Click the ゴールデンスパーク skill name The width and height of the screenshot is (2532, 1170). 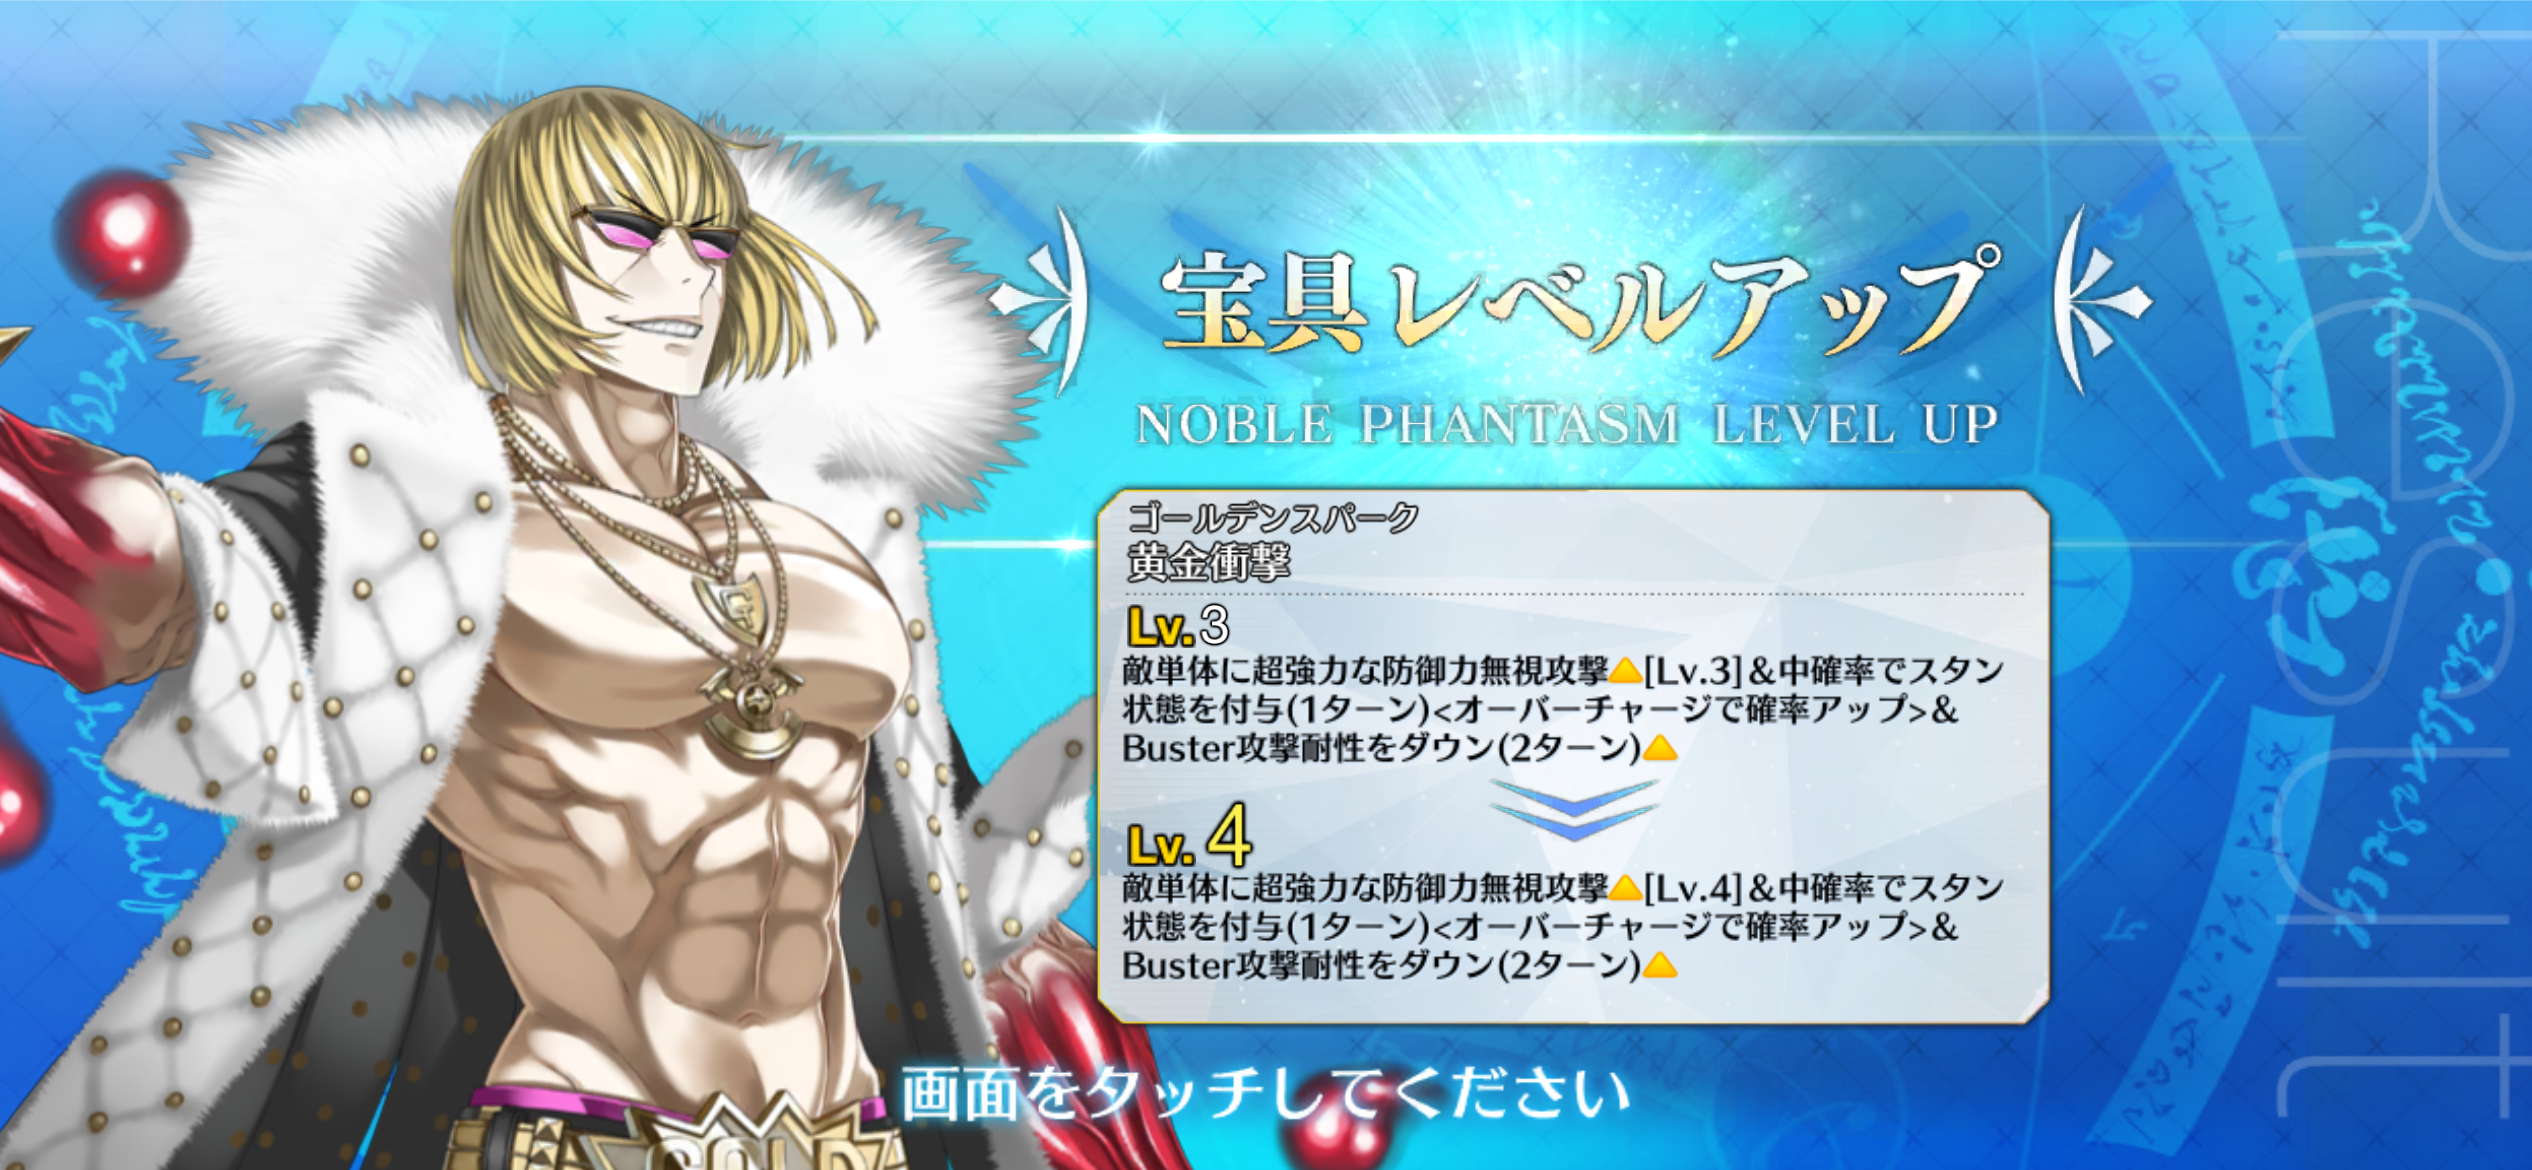coord(1272,517)
